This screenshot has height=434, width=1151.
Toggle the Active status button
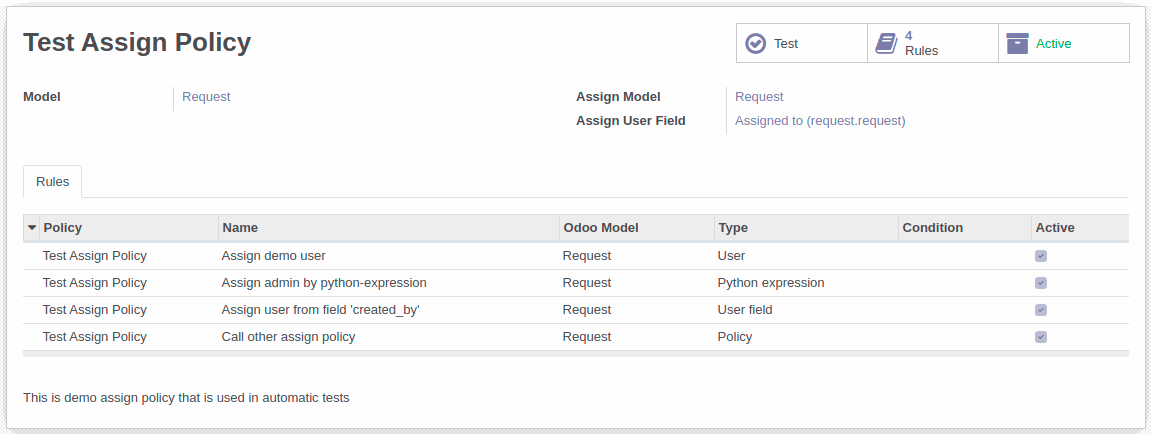tap(1064, 43)
